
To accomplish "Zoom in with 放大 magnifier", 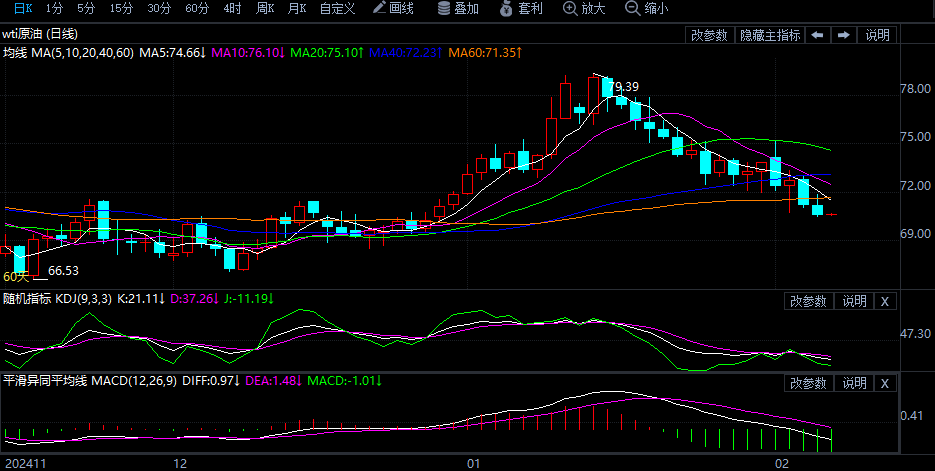I will click(x=584, y=9).
